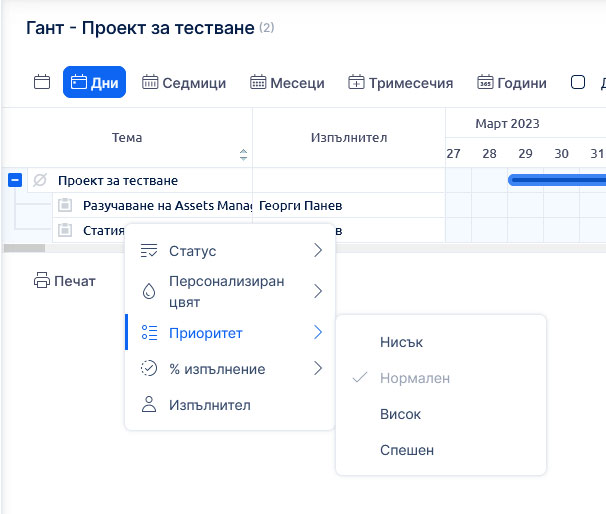Click day 30 in the timeline header

pos(561,153)
